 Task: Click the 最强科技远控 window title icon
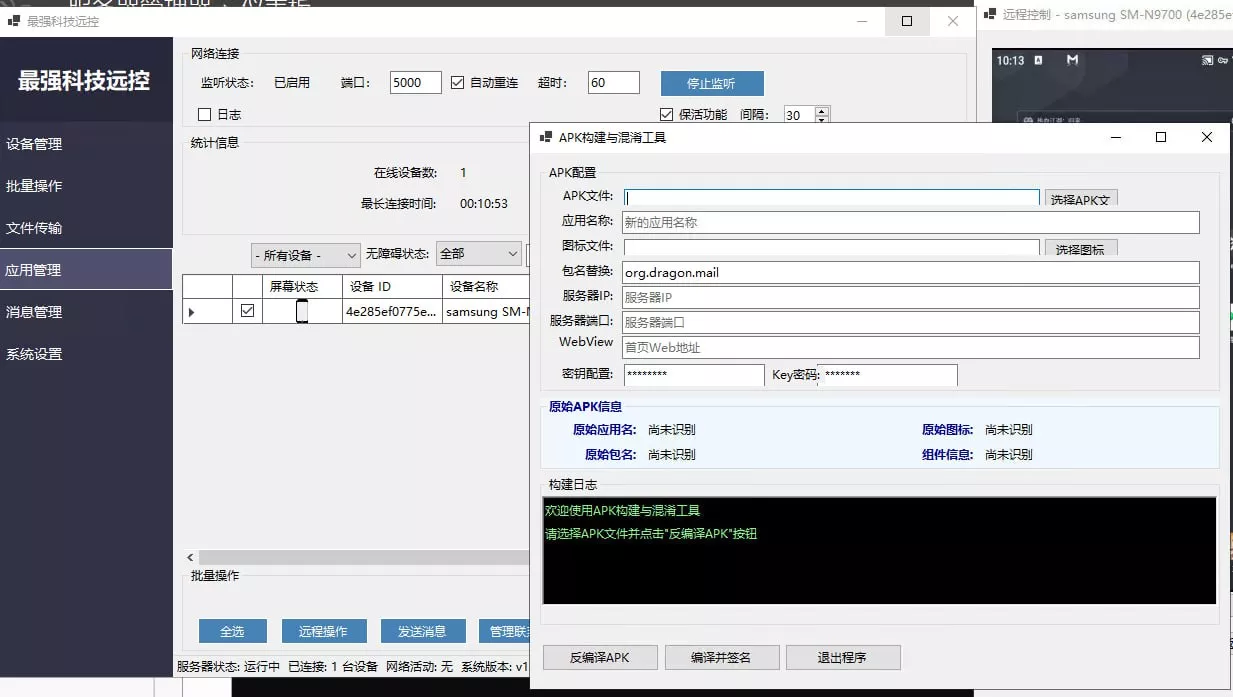coord(14,20)
